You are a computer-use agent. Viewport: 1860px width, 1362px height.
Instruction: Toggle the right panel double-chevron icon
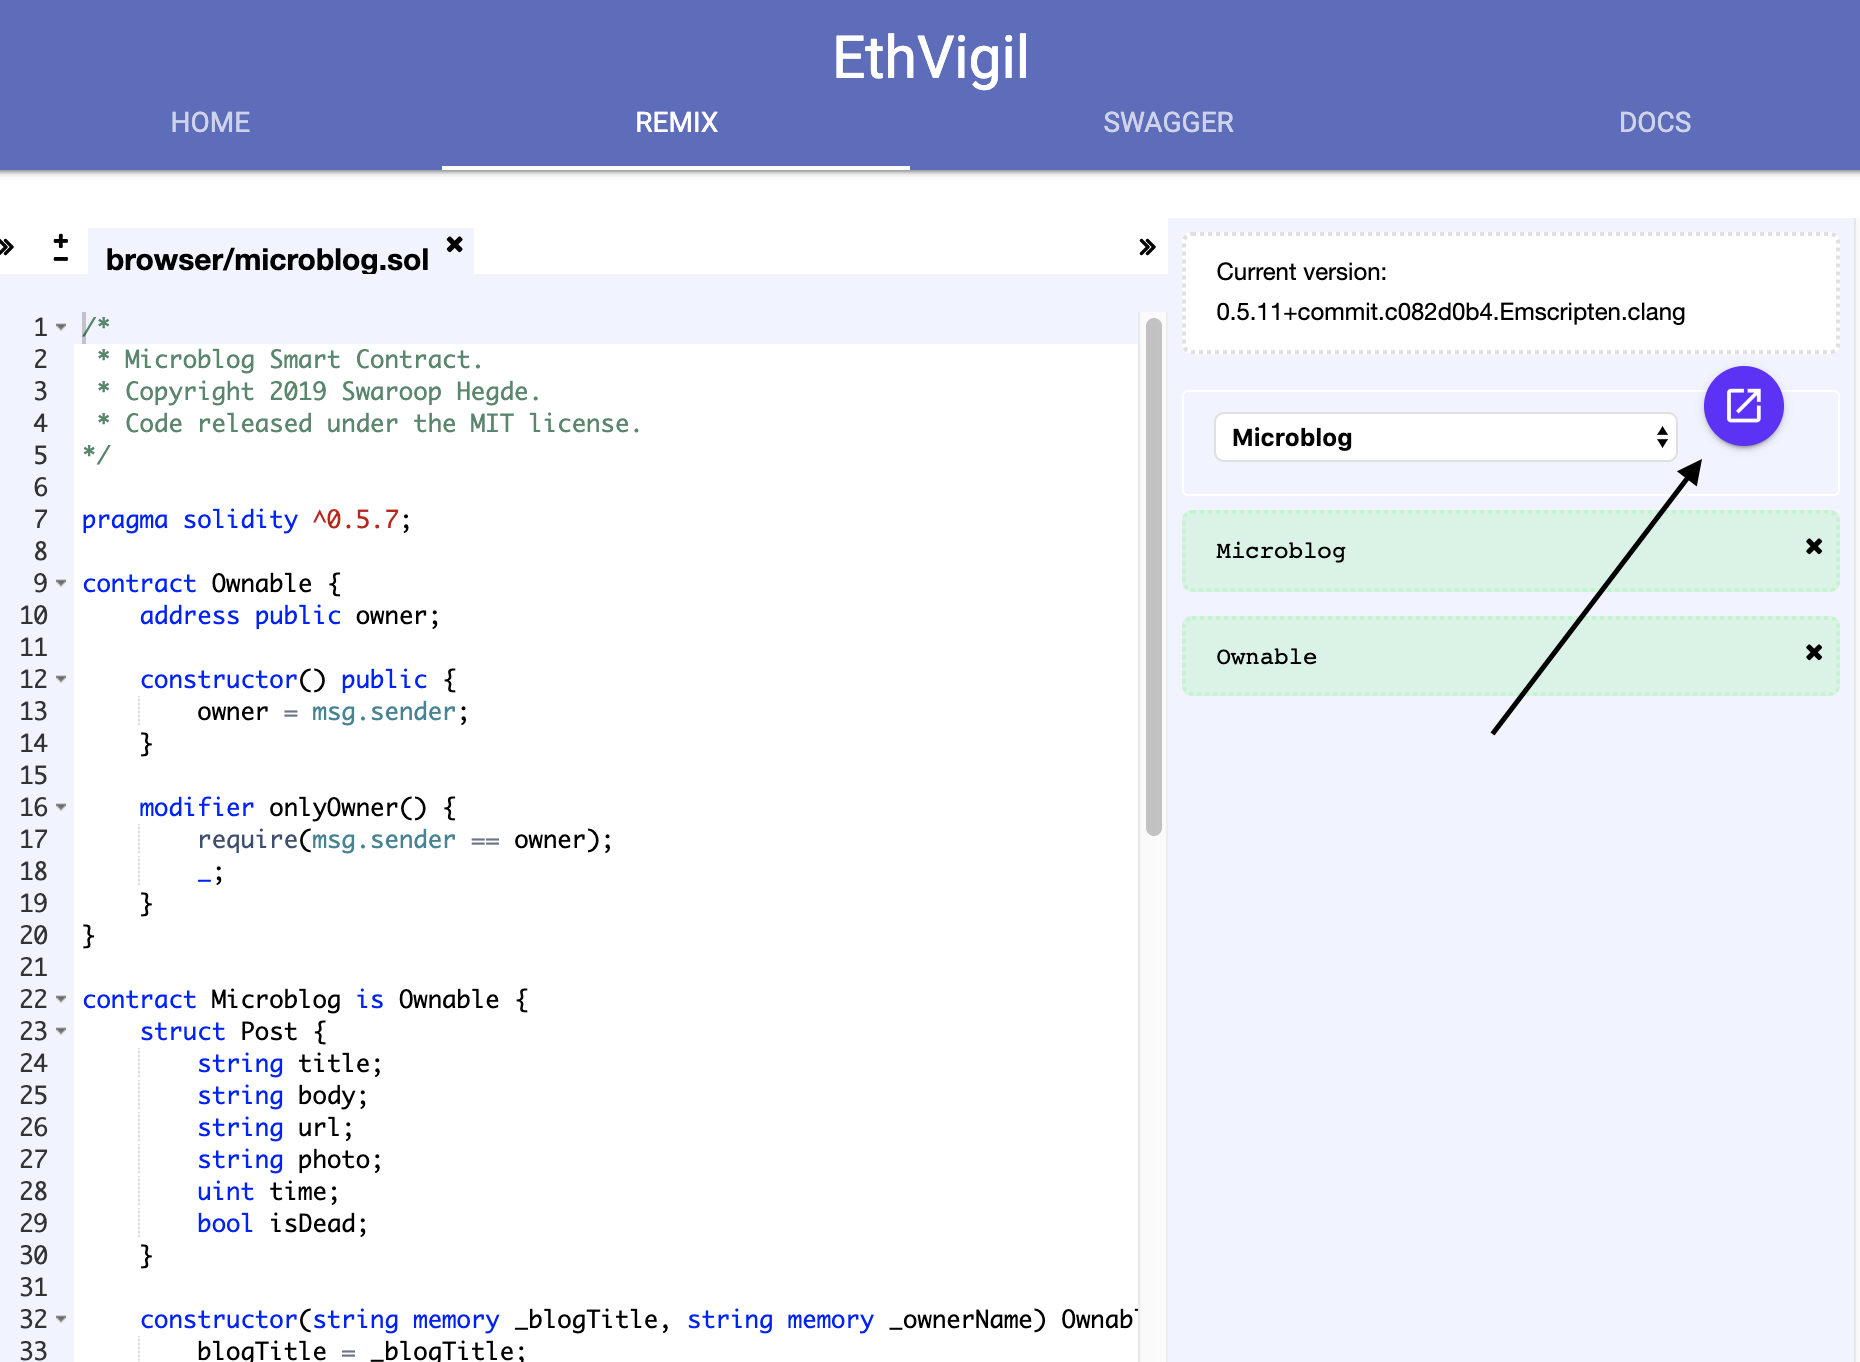[x=1147, y=247]
